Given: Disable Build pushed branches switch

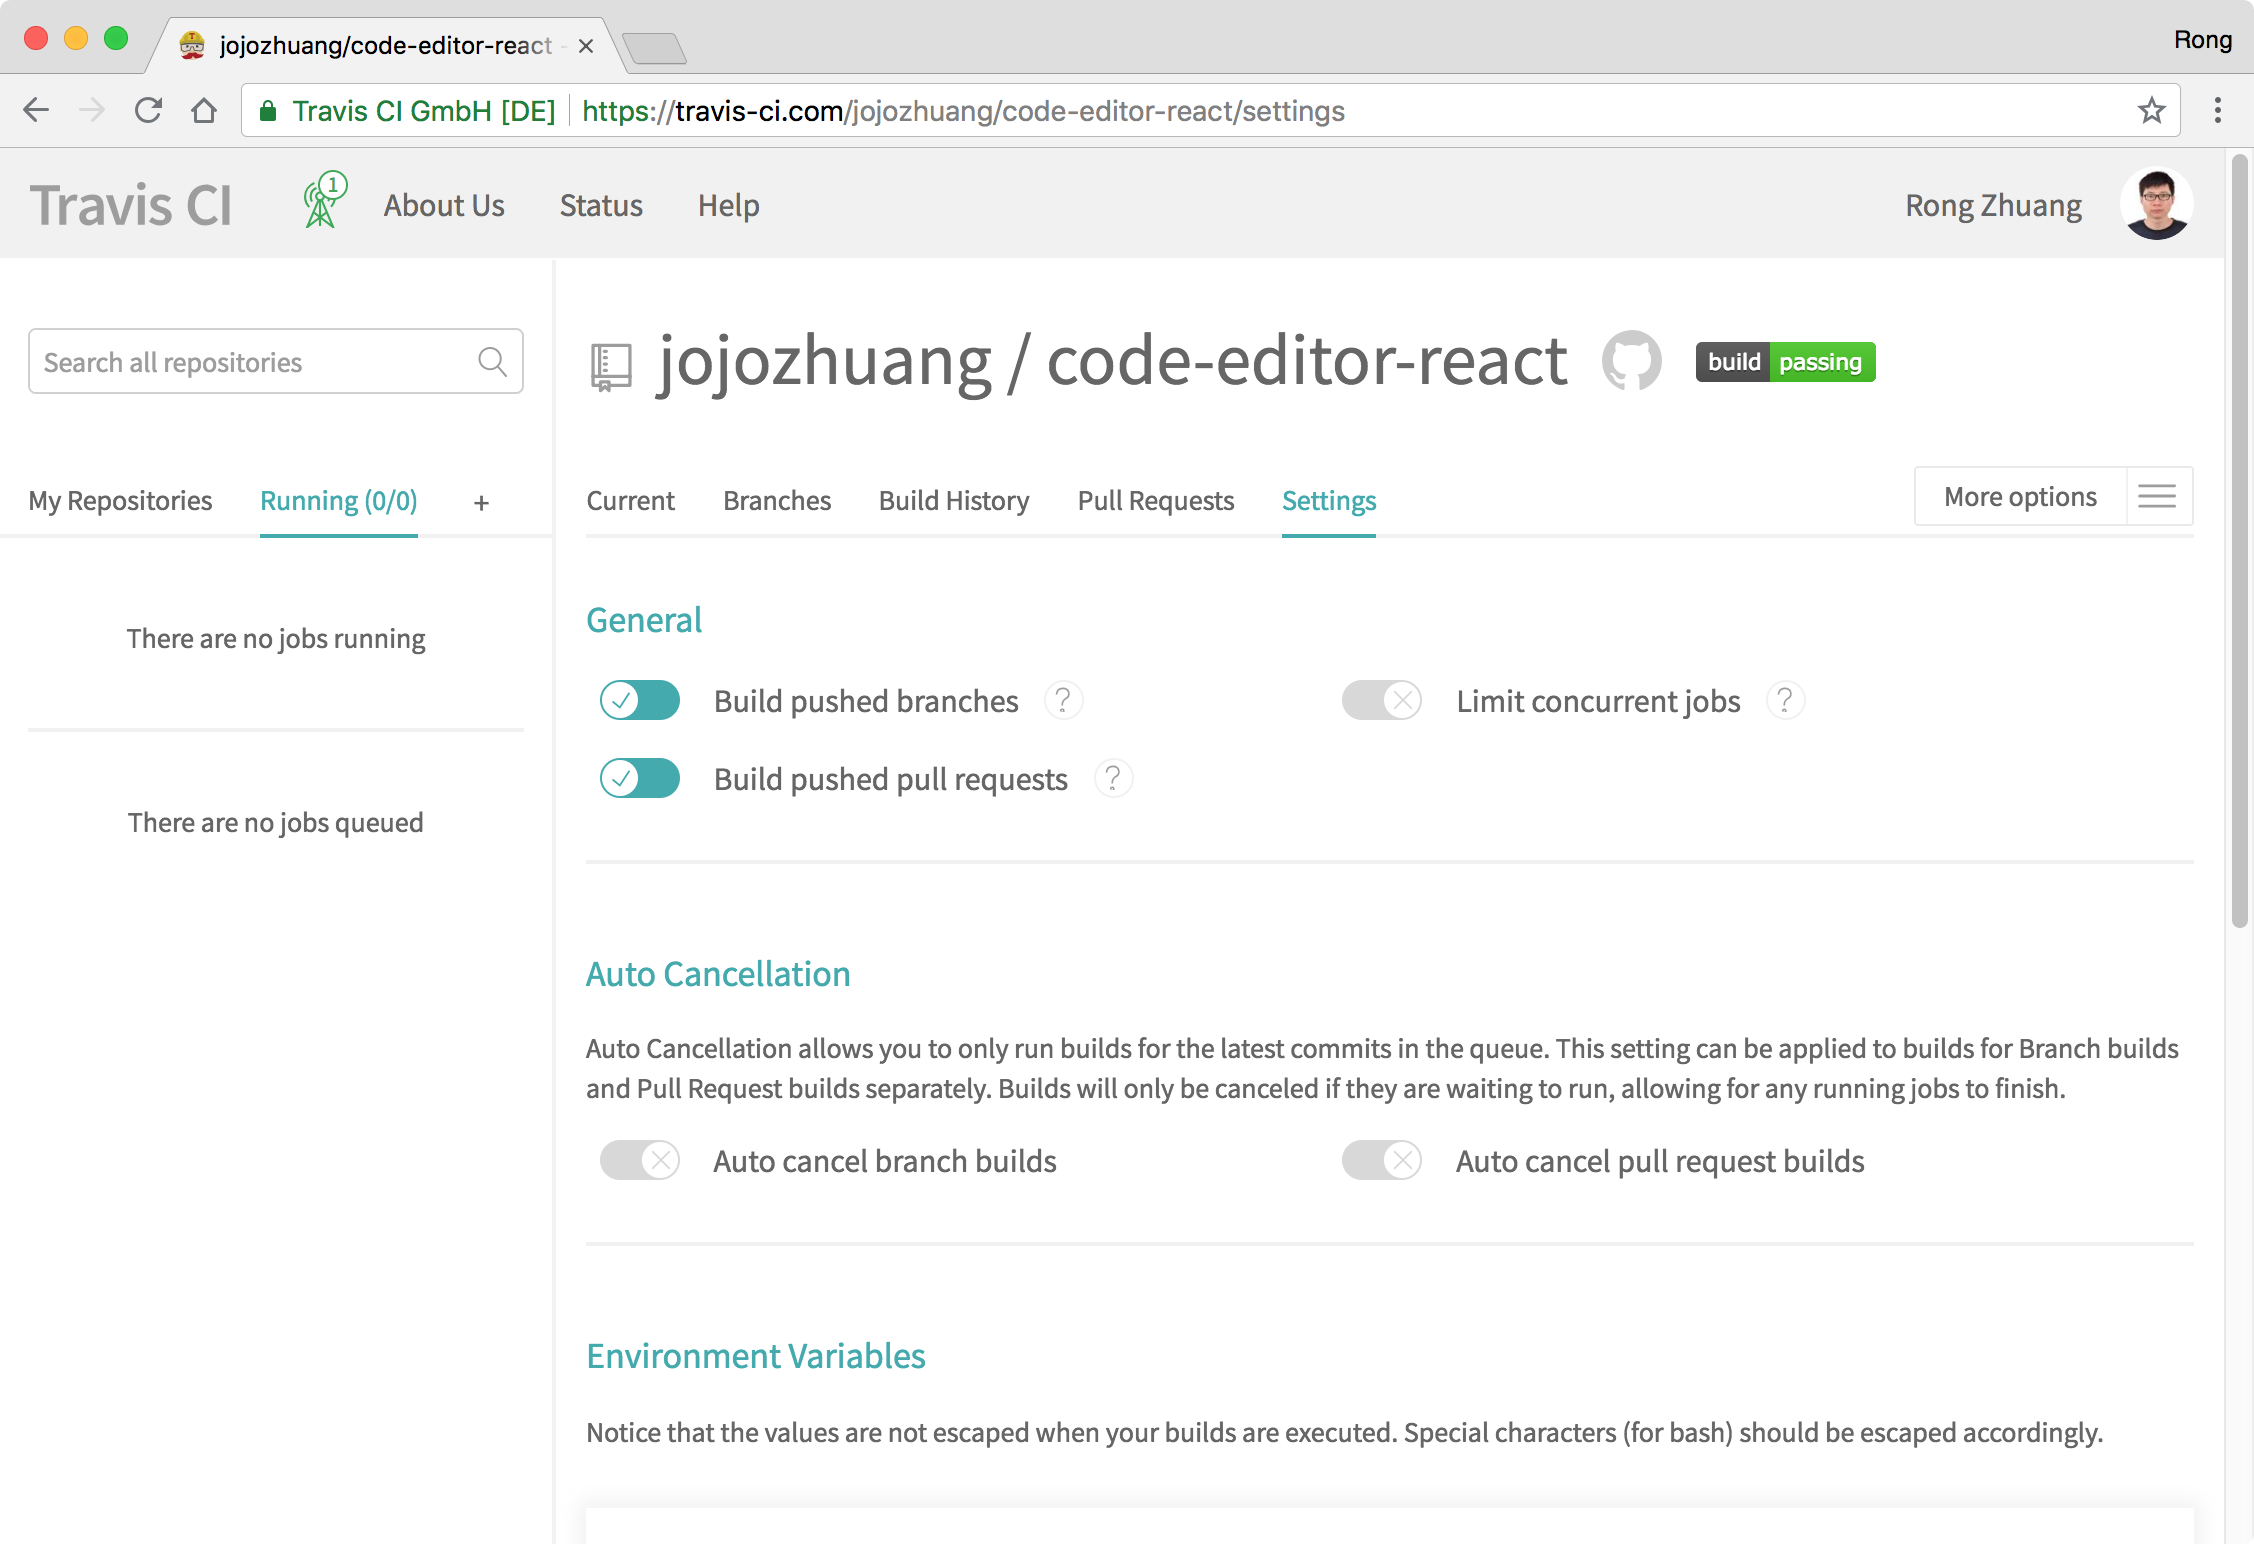Looking at the screenshot, I should 640,700.
